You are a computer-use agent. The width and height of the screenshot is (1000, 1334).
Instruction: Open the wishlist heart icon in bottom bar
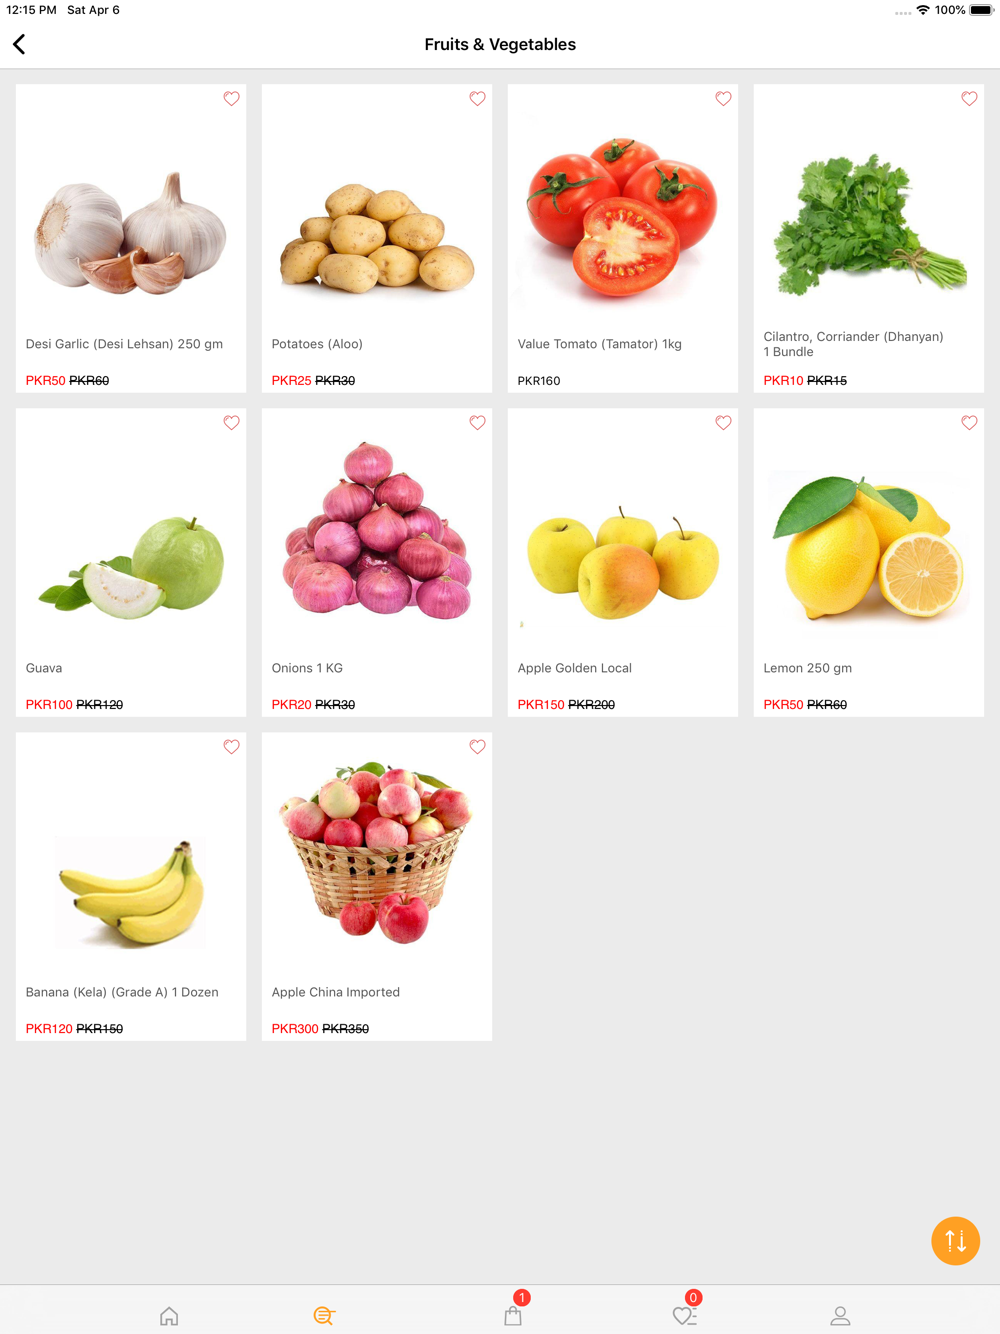click(685, 1316)
